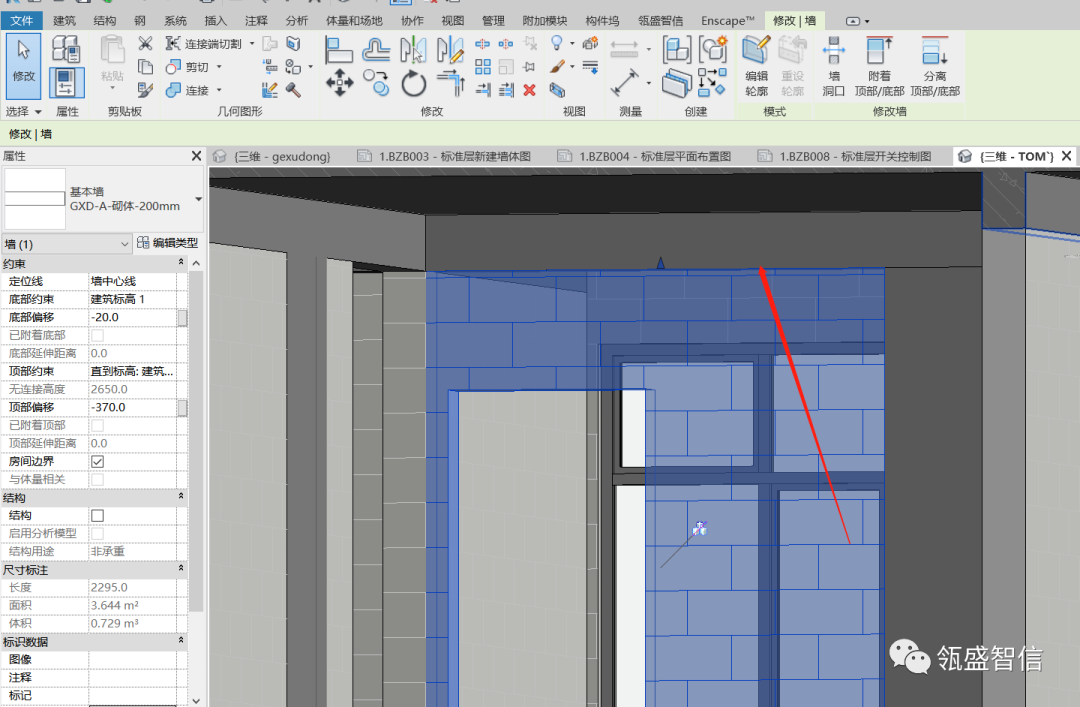Image resolution: width=1080 pixels, height=707 pixels.
Task: Open the wall type selector dropdown
Action: (x=198, y=199)
